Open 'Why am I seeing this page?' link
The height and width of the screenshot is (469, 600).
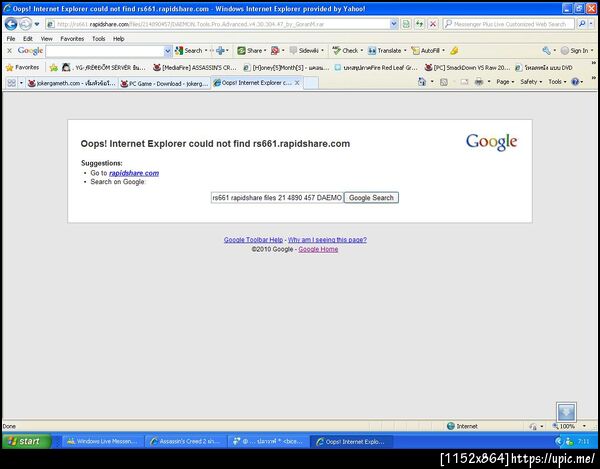click(327, 240)
